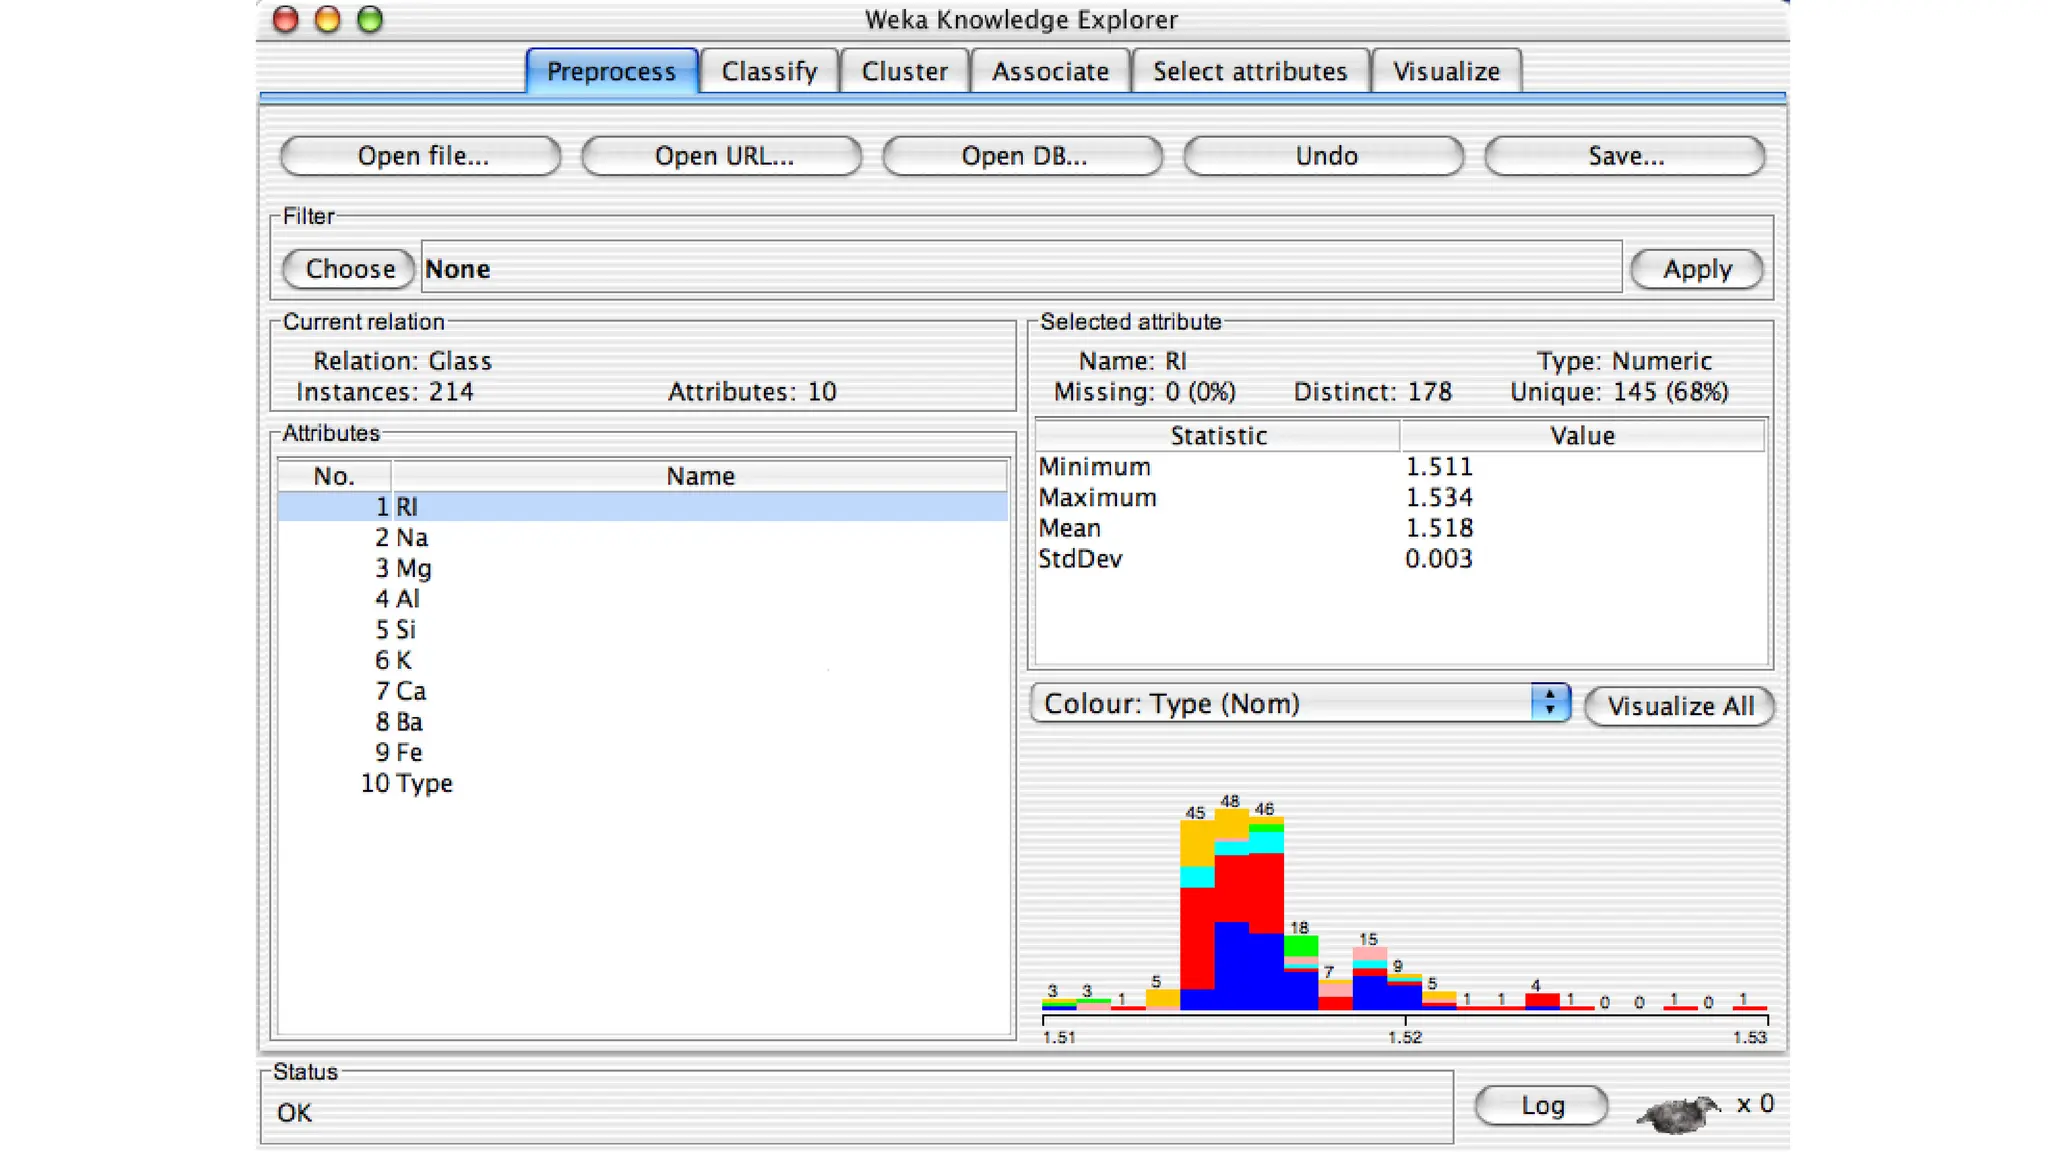Screen dimensions: 2048x1152
Task: Open the Colour Type dropdown arrows
Action: tap(1549, 703)
